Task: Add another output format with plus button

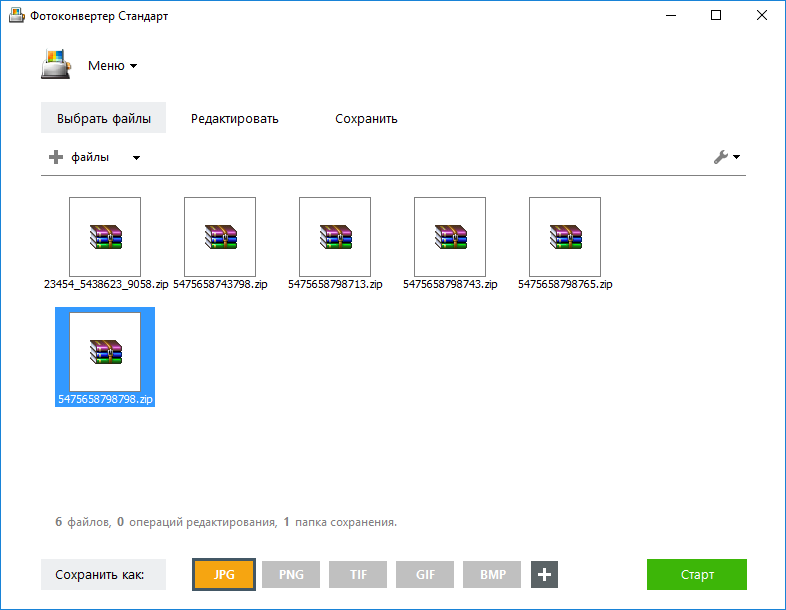Action: coord(544,574)
